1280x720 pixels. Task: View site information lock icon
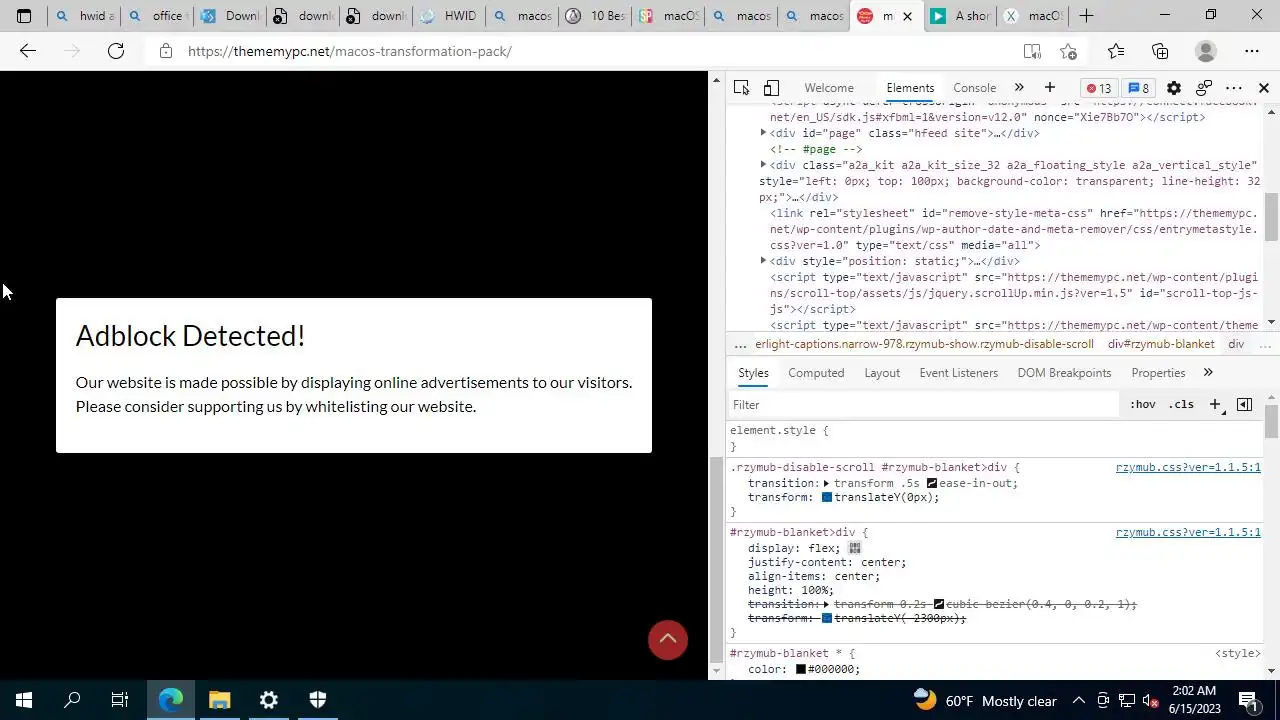point(165,51)
